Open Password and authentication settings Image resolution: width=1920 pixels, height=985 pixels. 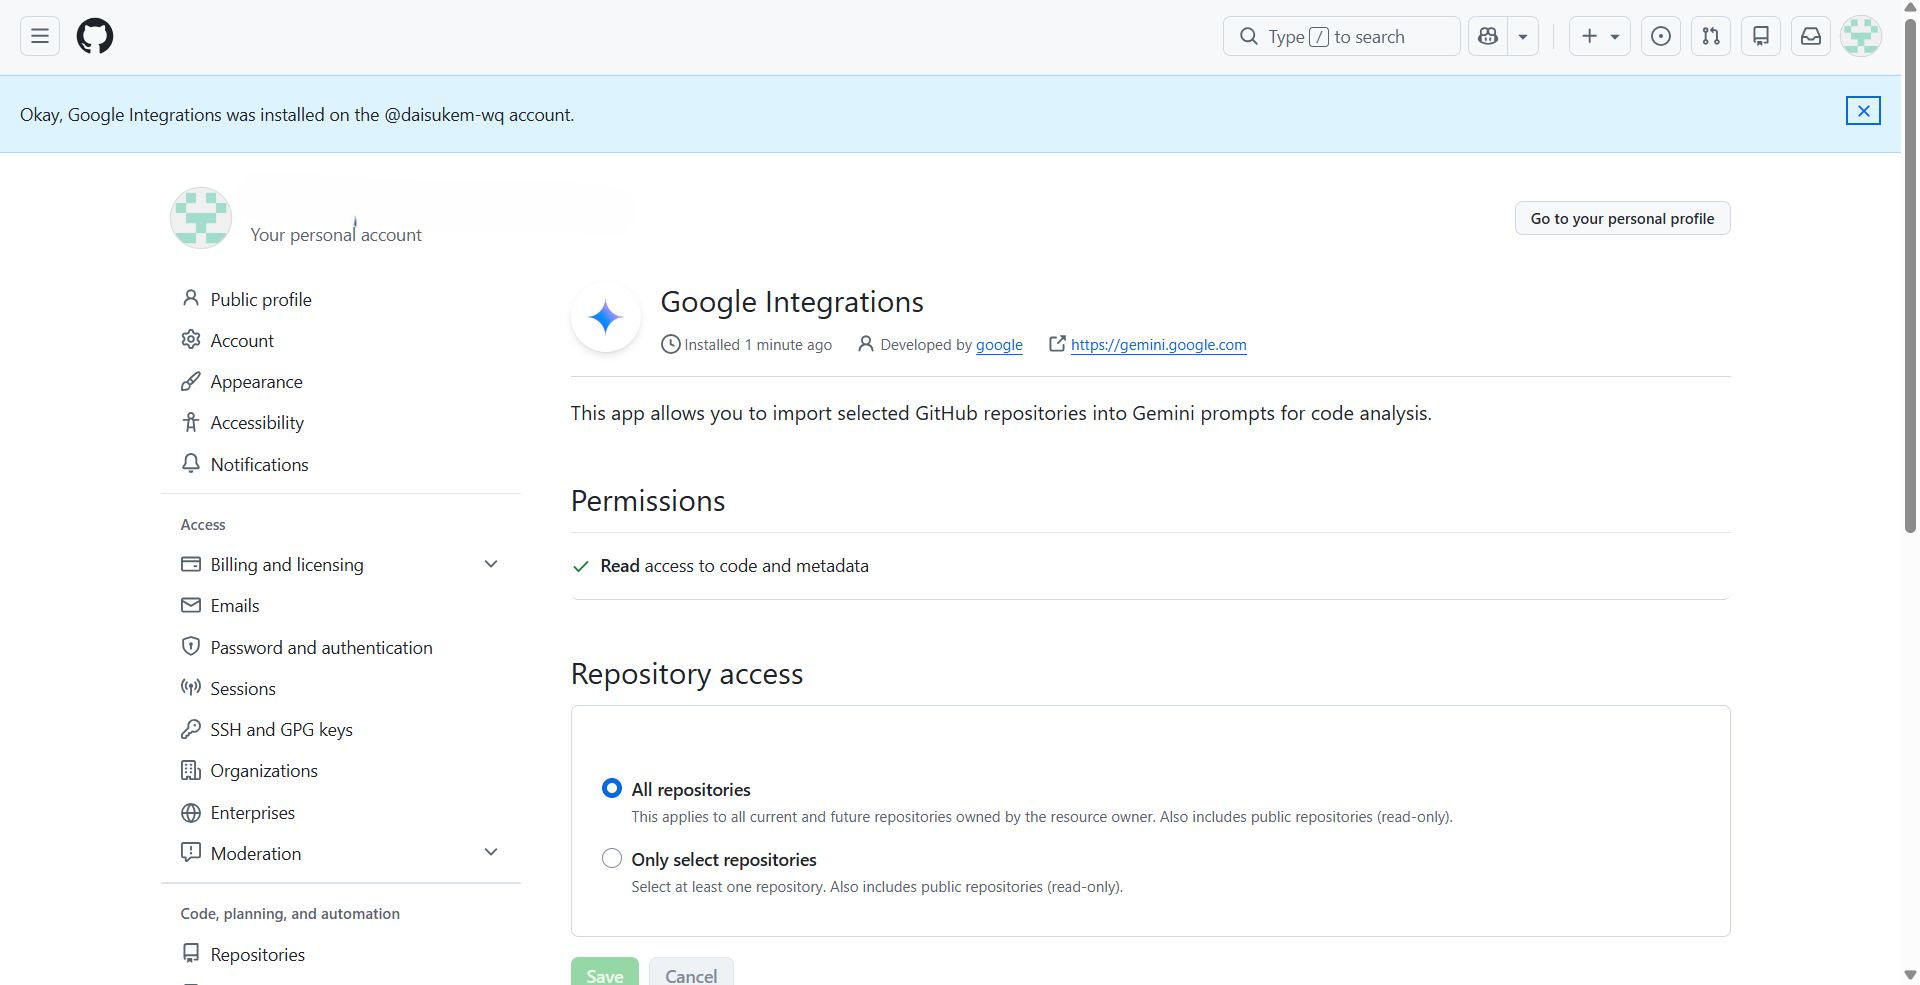click(x=321, y=647)
